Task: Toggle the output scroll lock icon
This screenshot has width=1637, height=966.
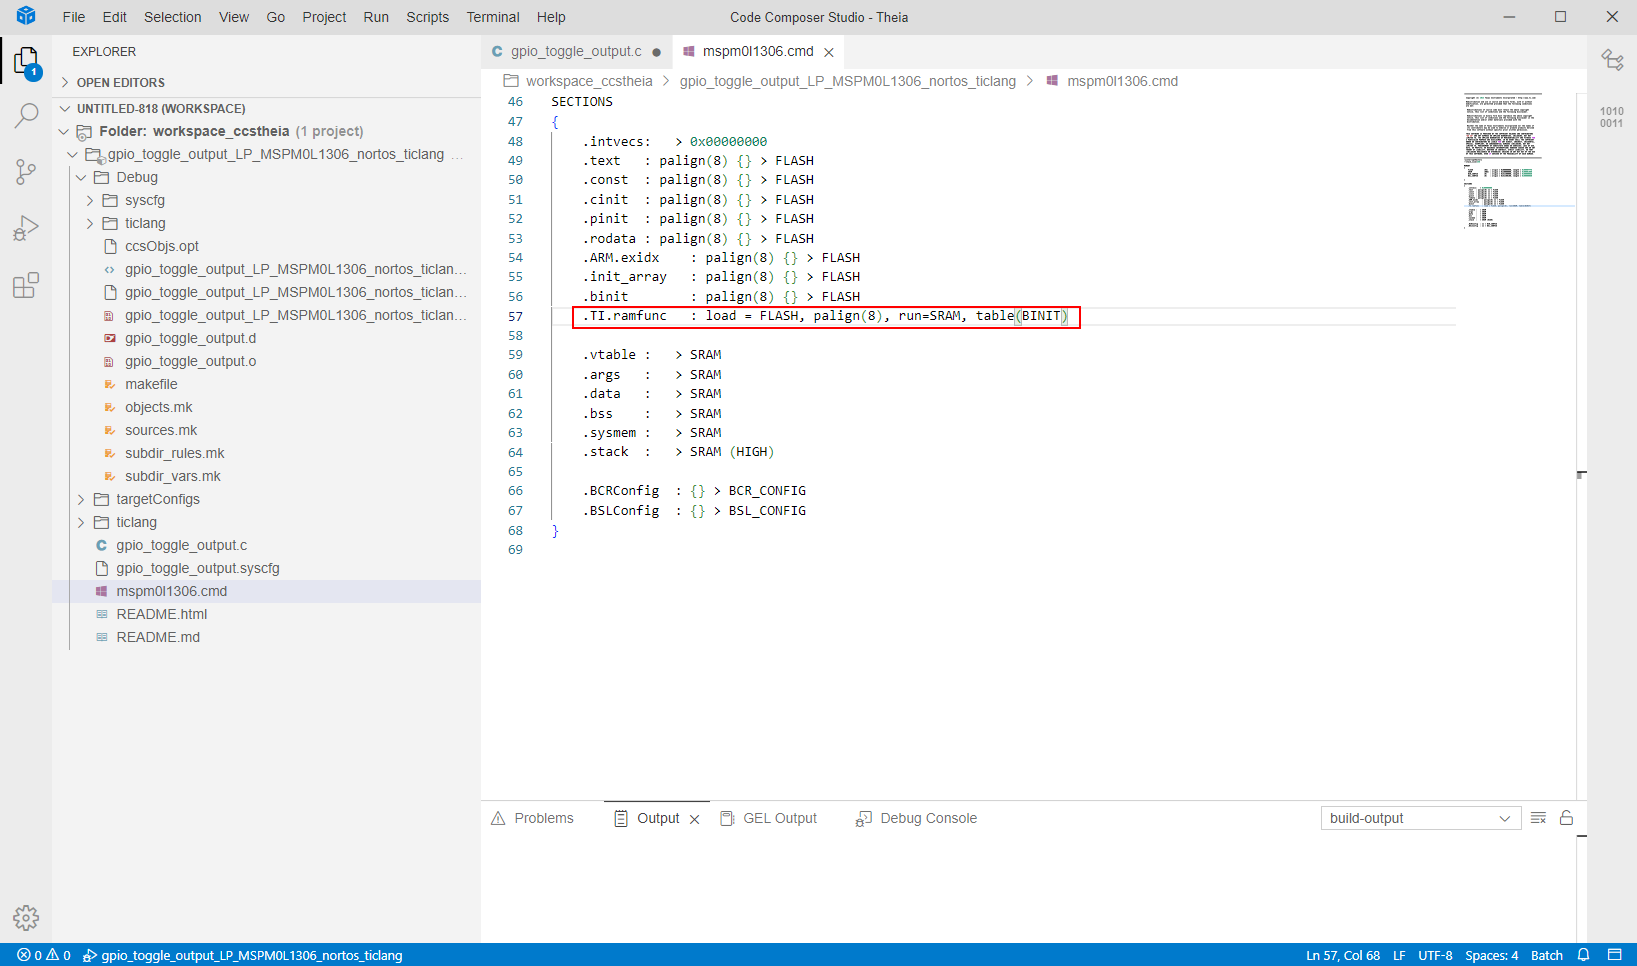Action: click(1566, 818)
